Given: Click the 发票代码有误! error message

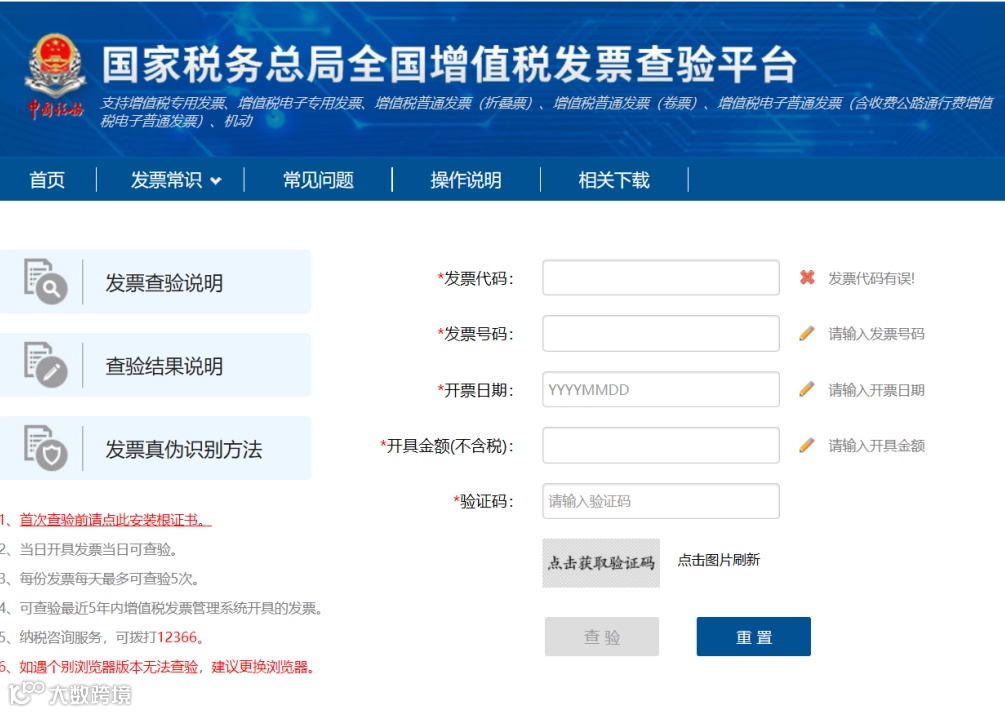Looking at the screenshot, I should (871, 278).
